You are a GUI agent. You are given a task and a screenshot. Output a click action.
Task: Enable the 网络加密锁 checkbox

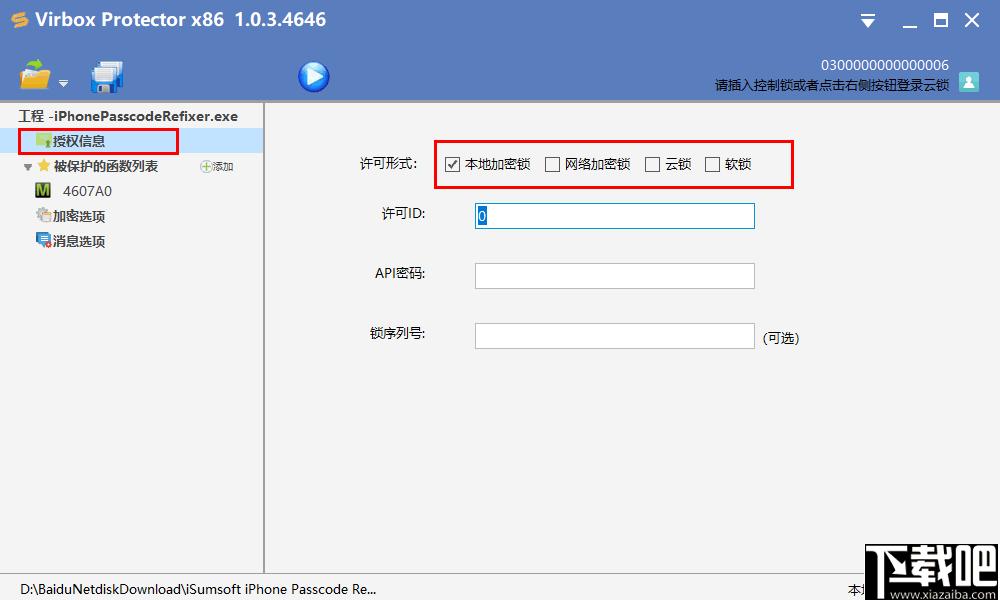(552, 165)
